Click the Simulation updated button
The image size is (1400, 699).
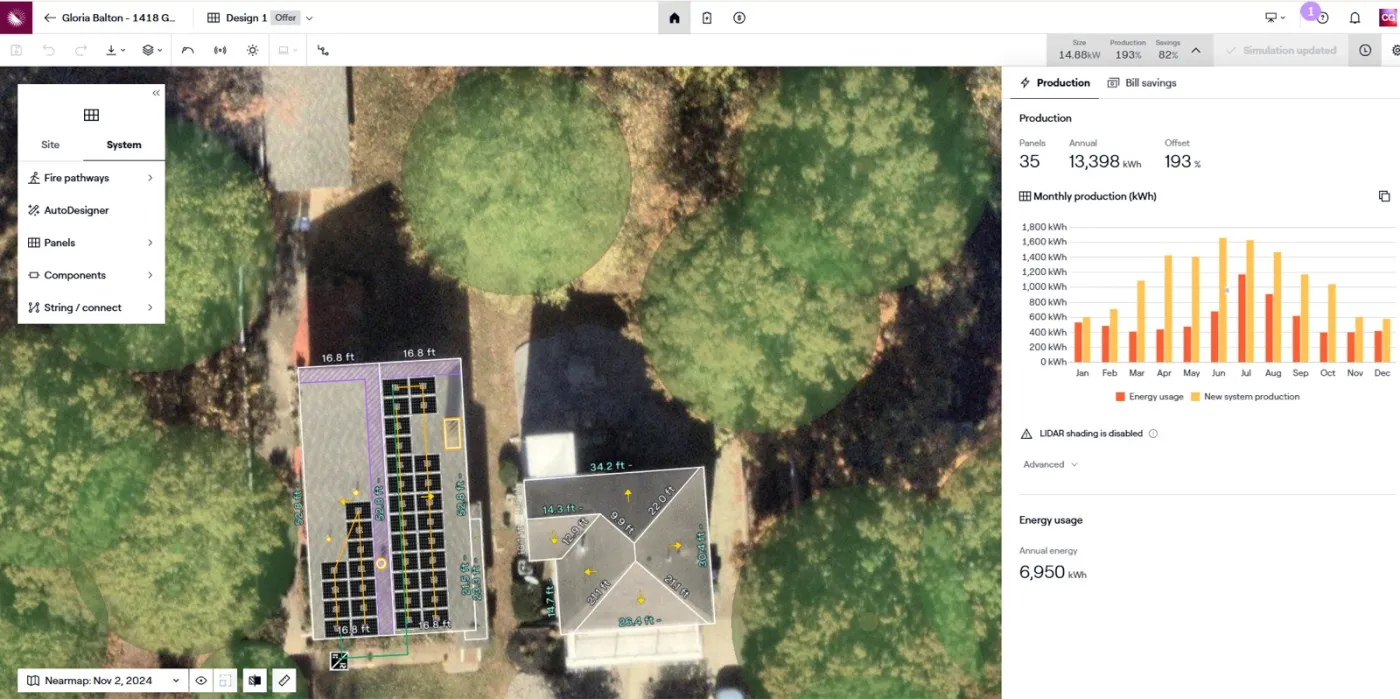point(1281,50)
